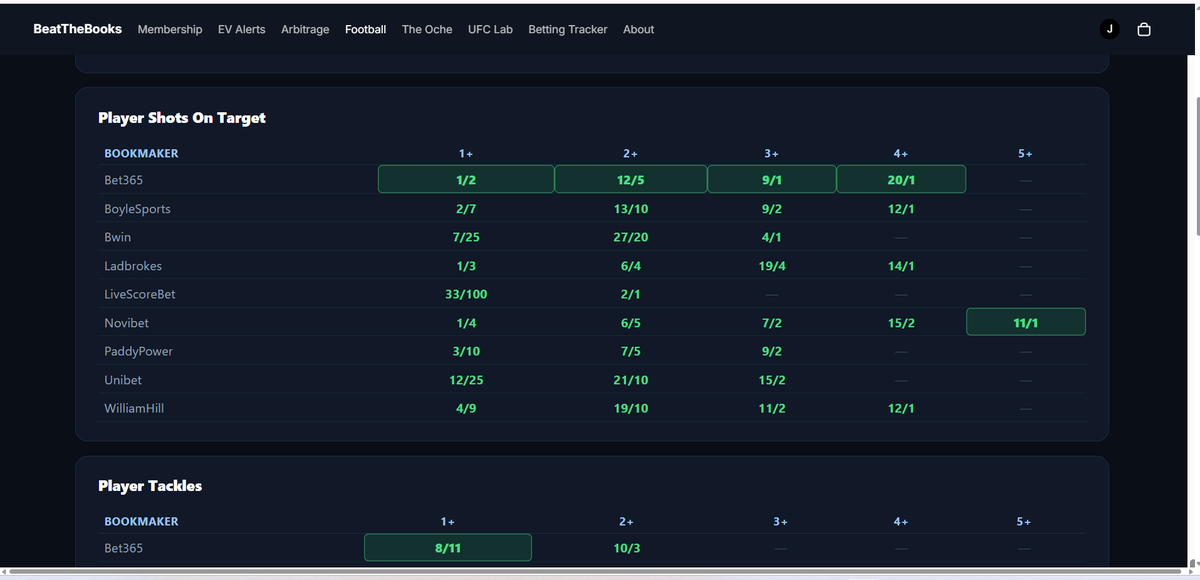Screen dimensions: 1200x580
Task: Click the Player Shots On Target heading
Action: [182, 117]
